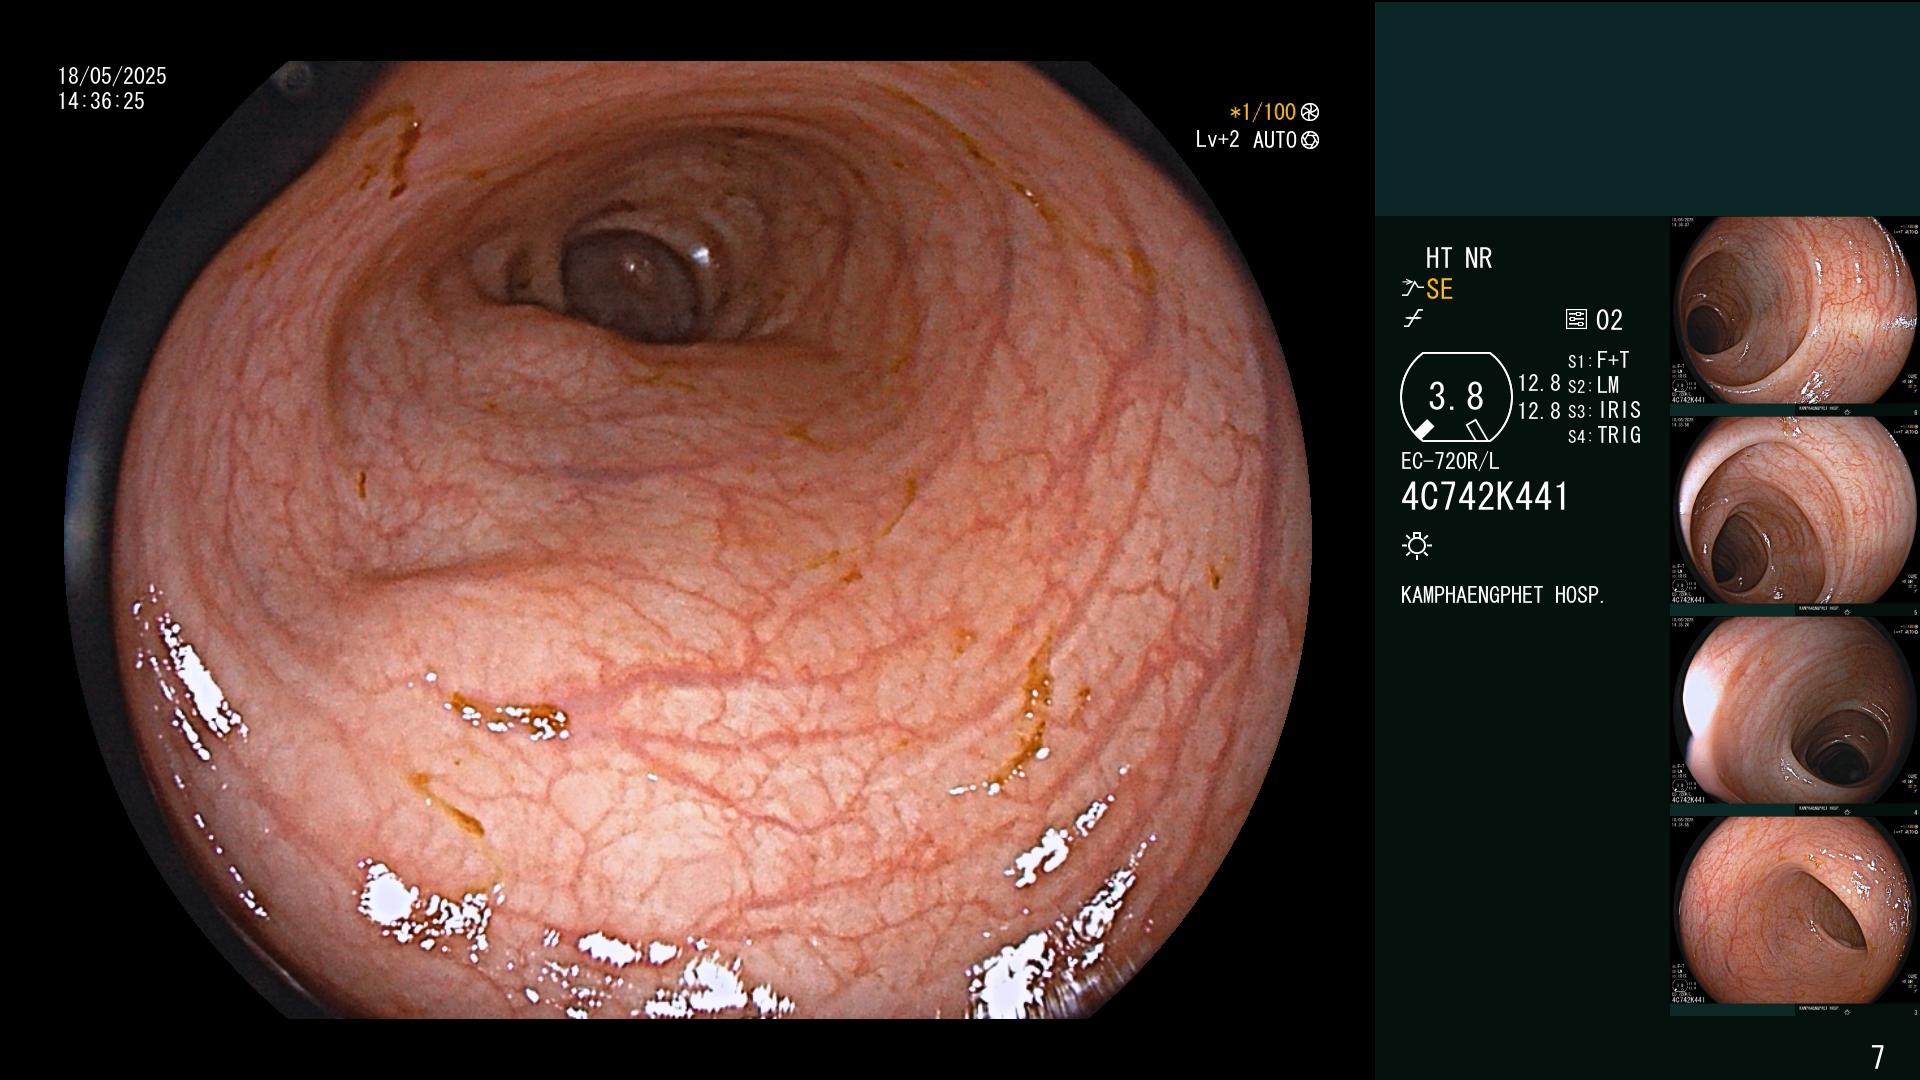Open the second colonoscopy thumbnail
The image size is (1920, 1080).
point(1794,511)
